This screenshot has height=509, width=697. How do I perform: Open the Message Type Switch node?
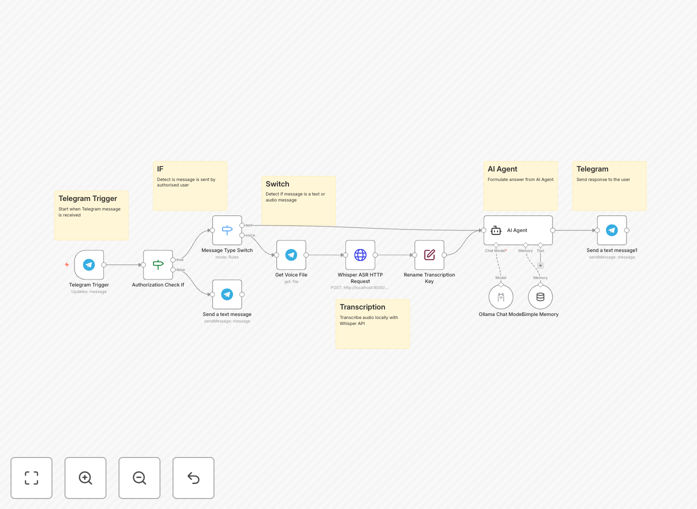[227, 230]
